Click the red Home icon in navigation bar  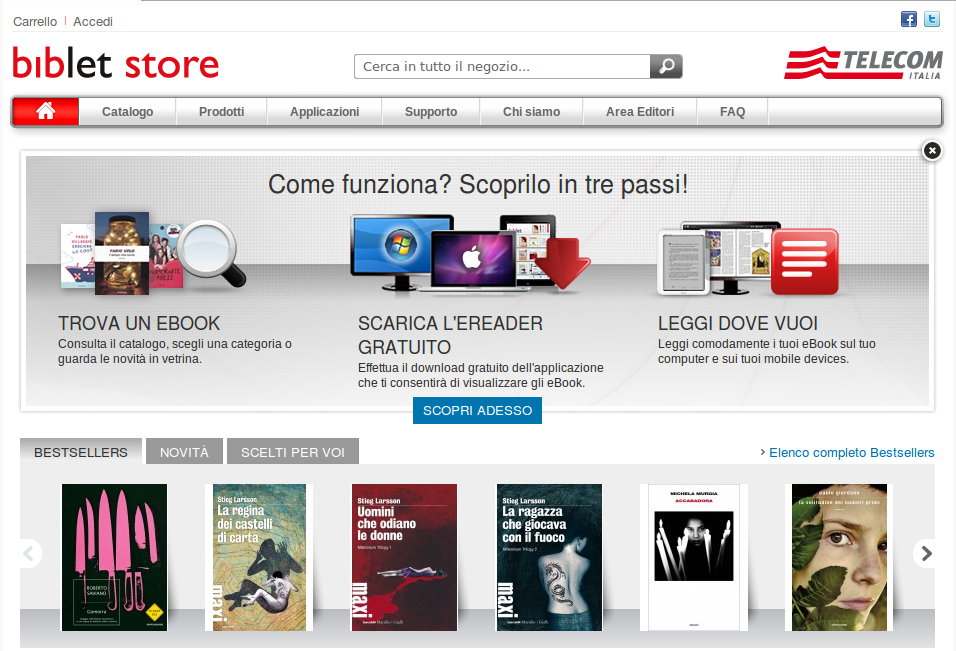45,111
